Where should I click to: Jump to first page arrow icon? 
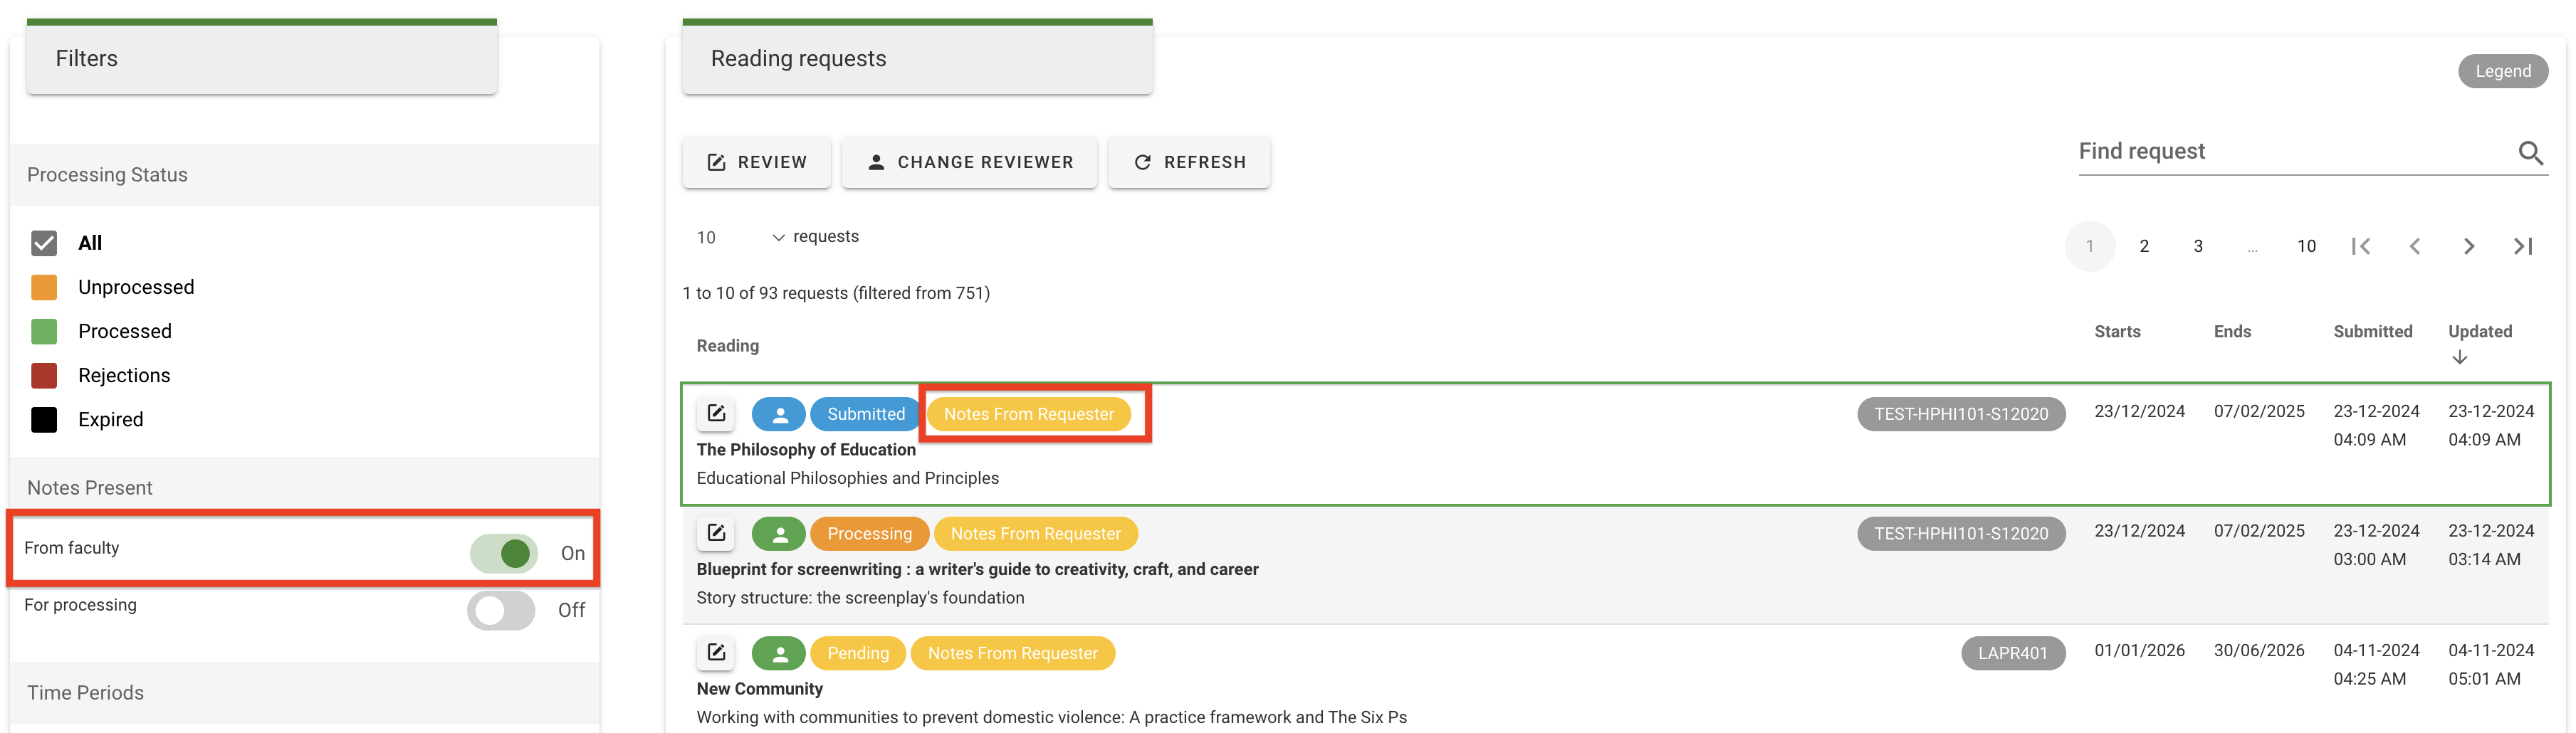pyautogui.click(x=2360, y=246)
